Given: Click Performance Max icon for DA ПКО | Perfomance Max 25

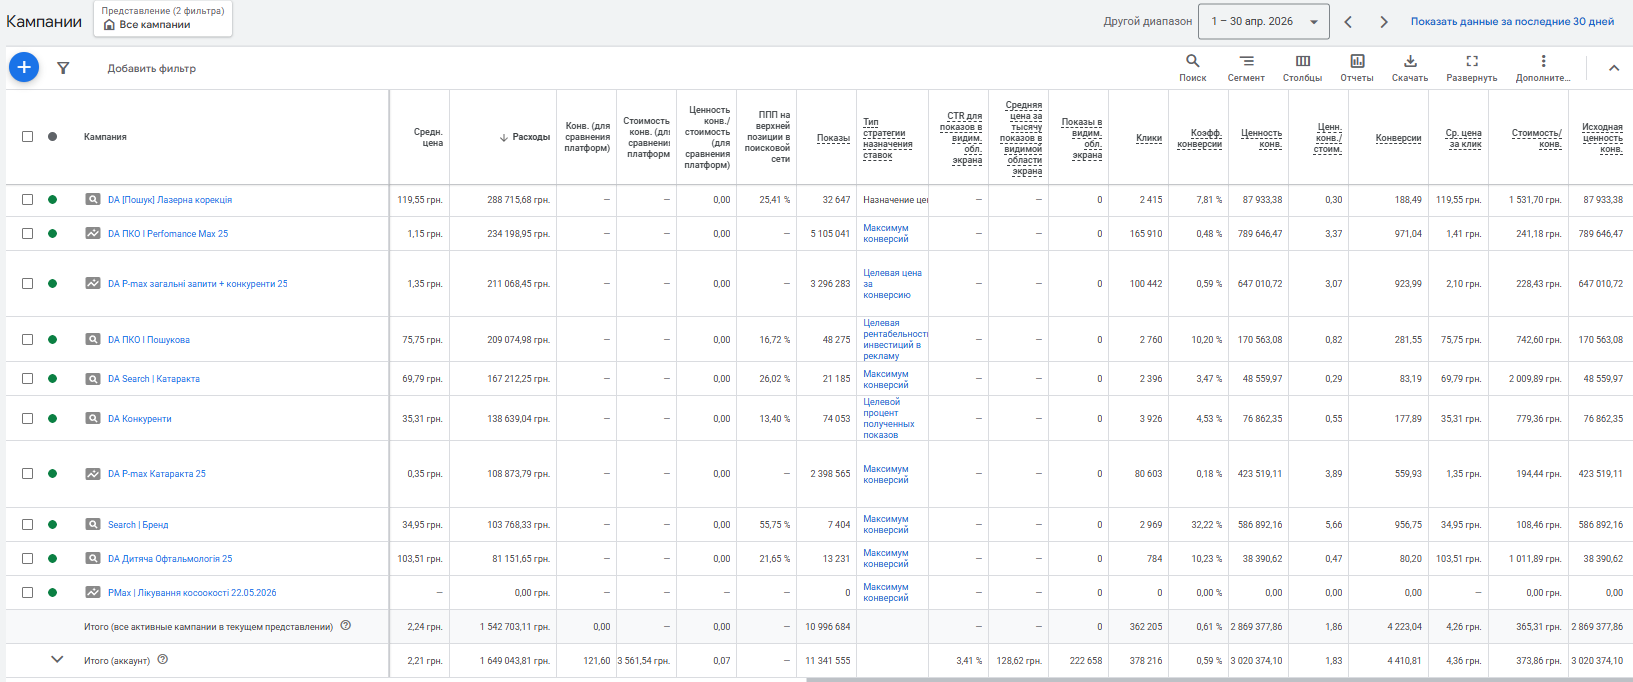Looking at the screenshot, I should 93,234.
